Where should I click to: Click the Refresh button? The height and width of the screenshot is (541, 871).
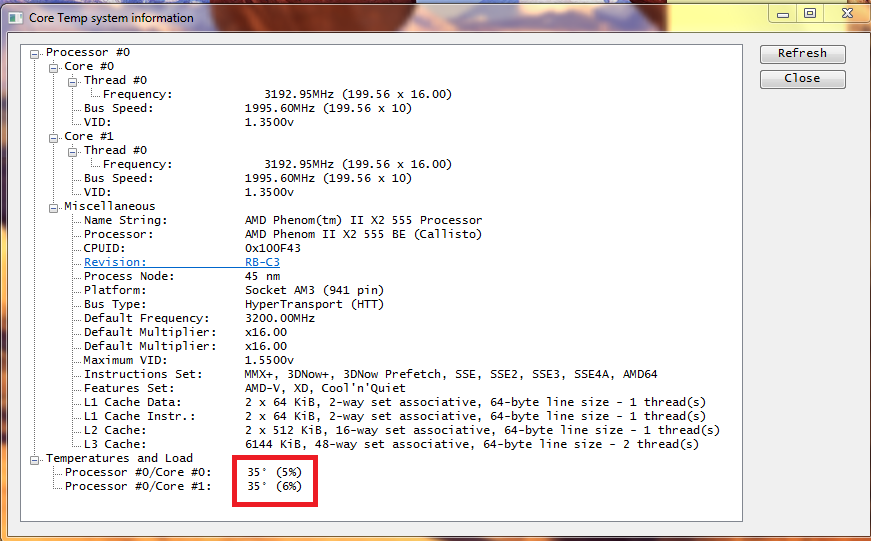(x=803, y=54)
